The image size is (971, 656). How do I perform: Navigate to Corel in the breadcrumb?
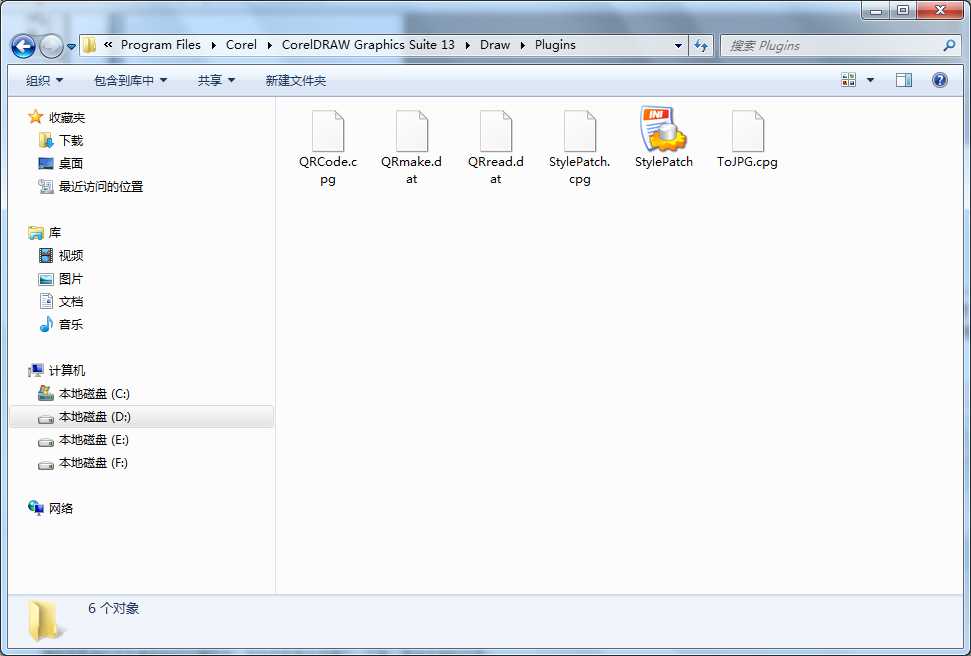[241, 45]
